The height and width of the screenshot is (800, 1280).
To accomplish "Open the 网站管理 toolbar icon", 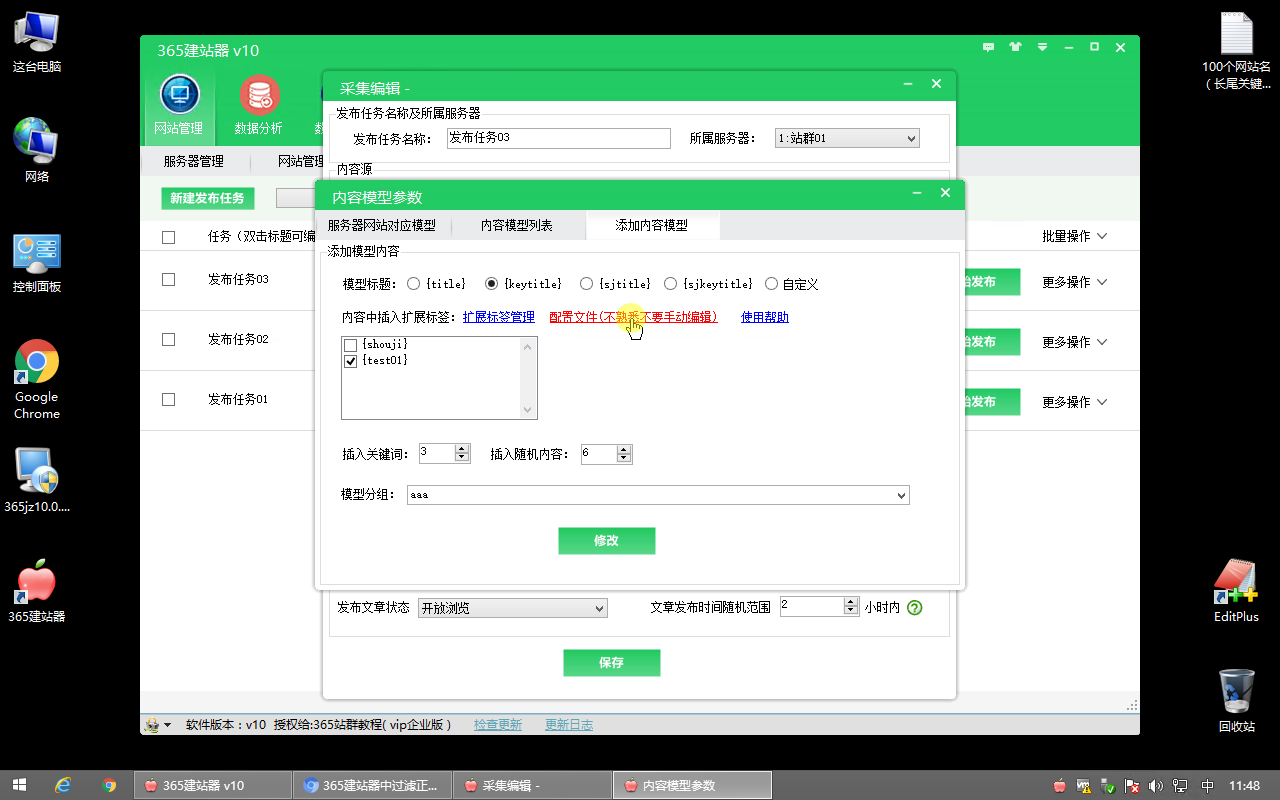I will point(178,107).
